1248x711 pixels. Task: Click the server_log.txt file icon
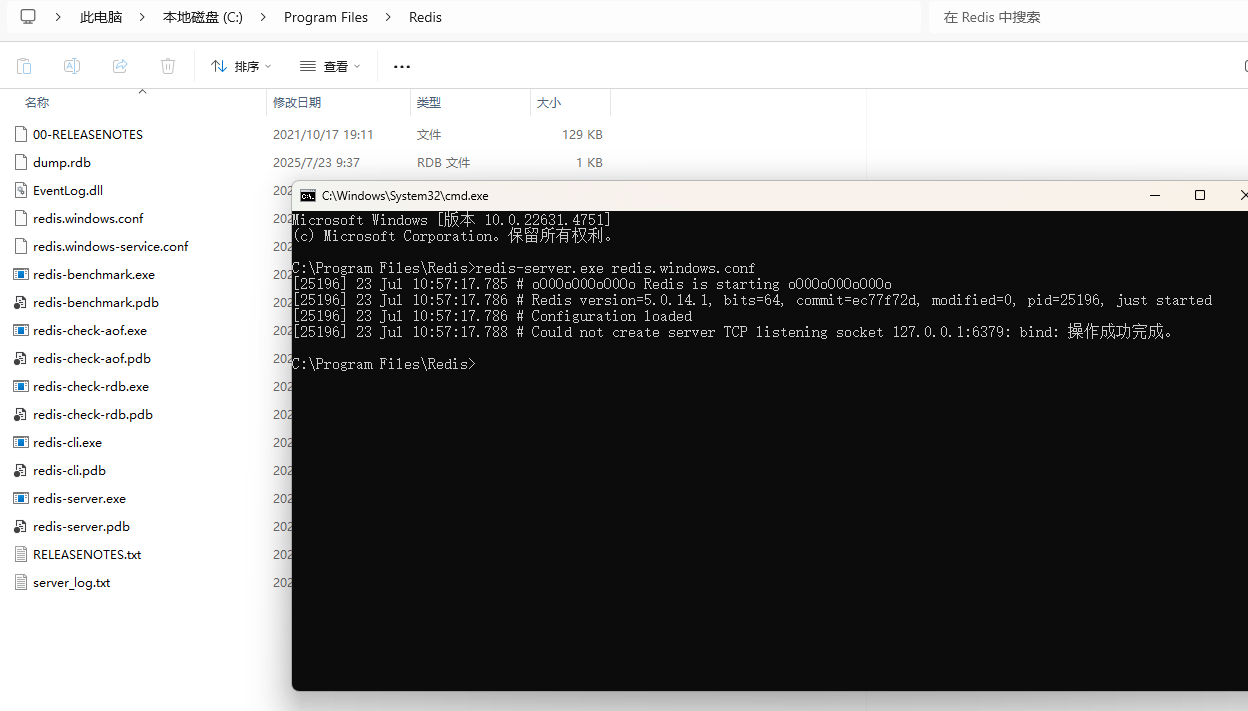(21, 582)
